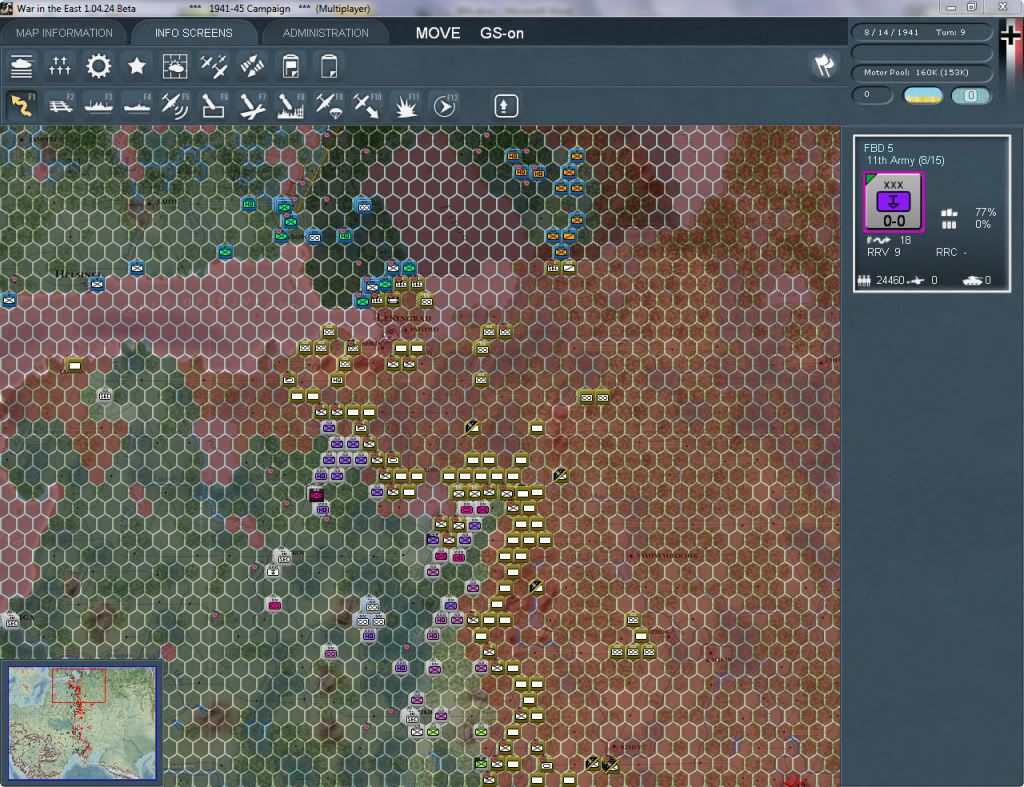Switch to the Administration tab
This screenshot has width=1024, height=787.
(x=325, y=33)
